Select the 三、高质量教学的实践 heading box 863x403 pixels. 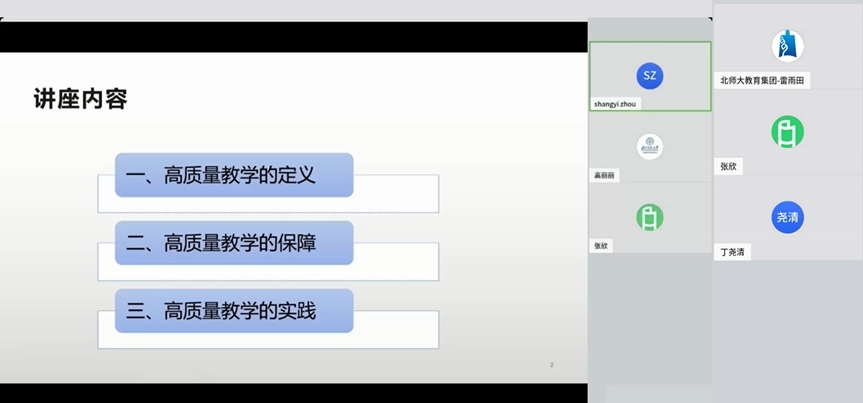click(x=234, y=311)
